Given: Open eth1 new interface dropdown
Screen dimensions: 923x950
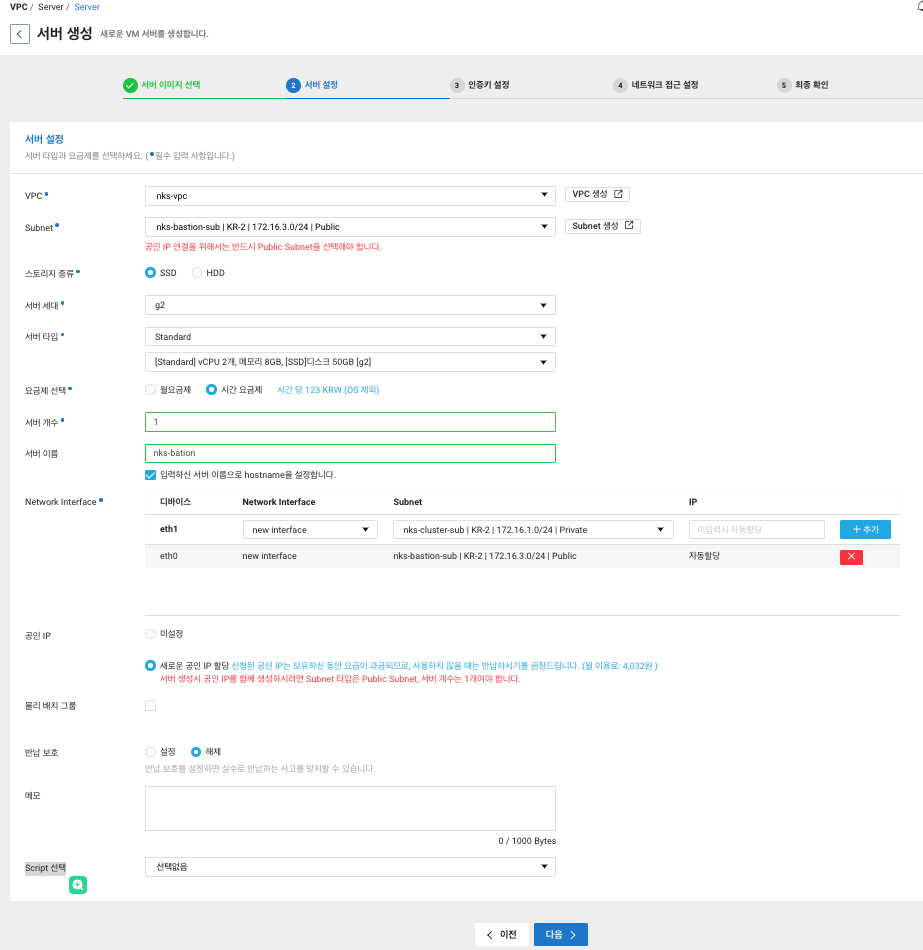Looking at the screenshot, I should pos(310,530).
